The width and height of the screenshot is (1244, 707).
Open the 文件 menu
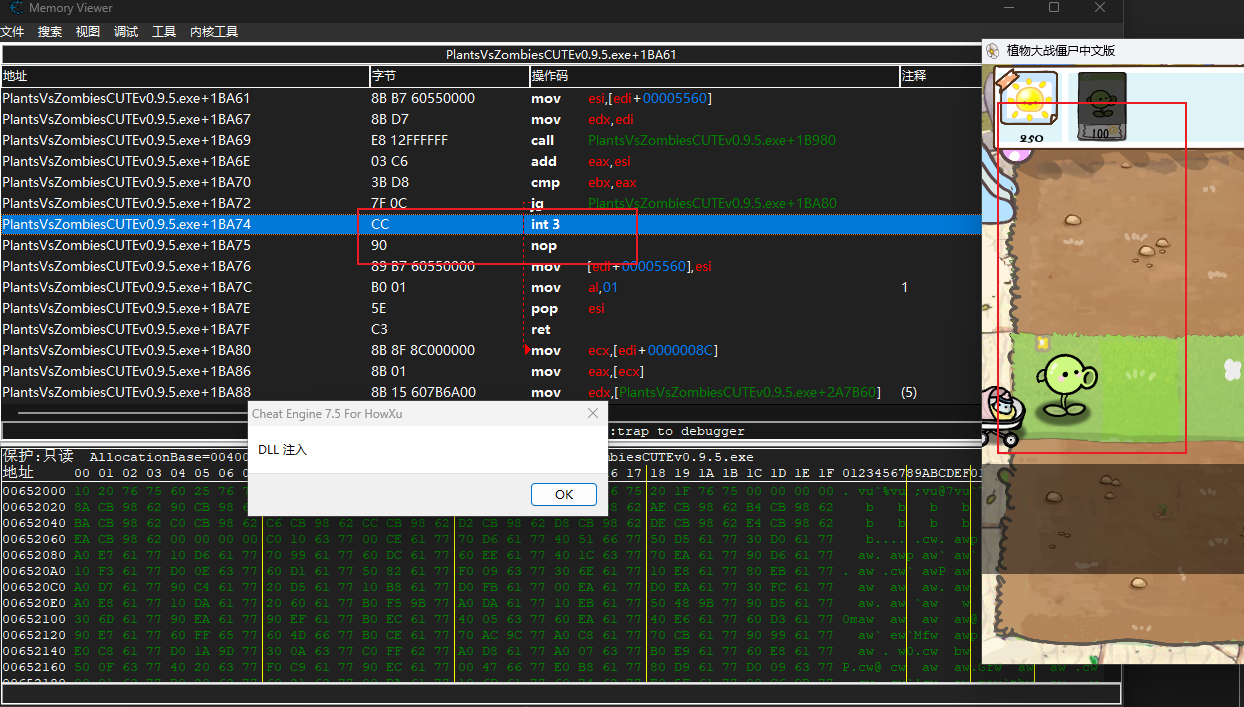pos(12,32)
